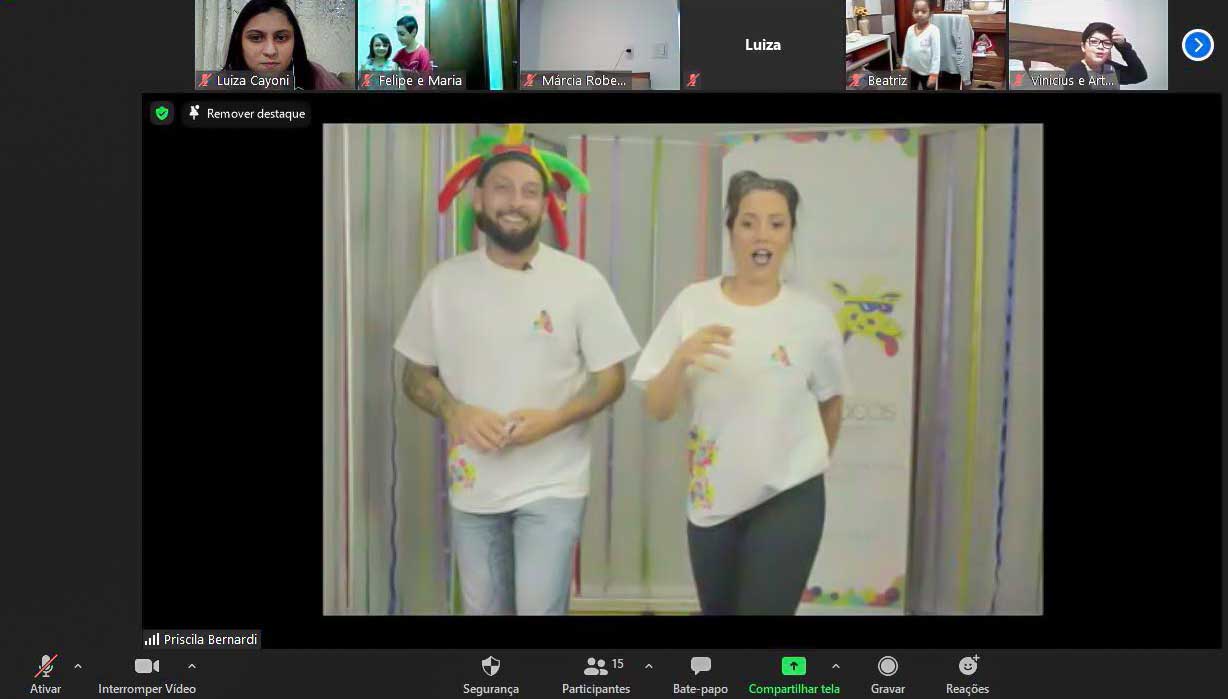The image size is (1228, 699).
Task: Start recording with the Gravar icon
Action: tap(887, 667)
